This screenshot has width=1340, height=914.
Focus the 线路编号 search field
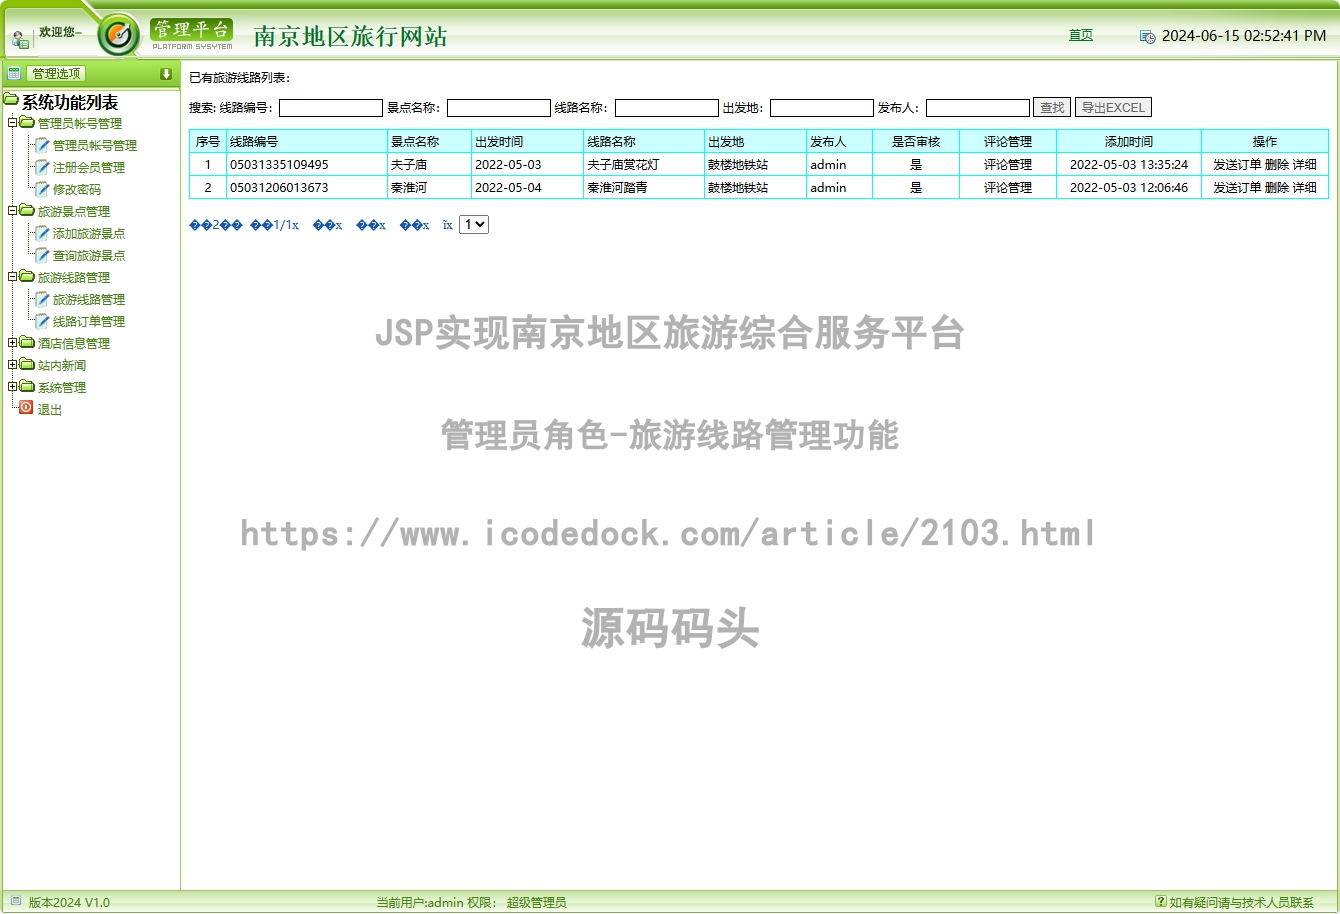point(331,107)
